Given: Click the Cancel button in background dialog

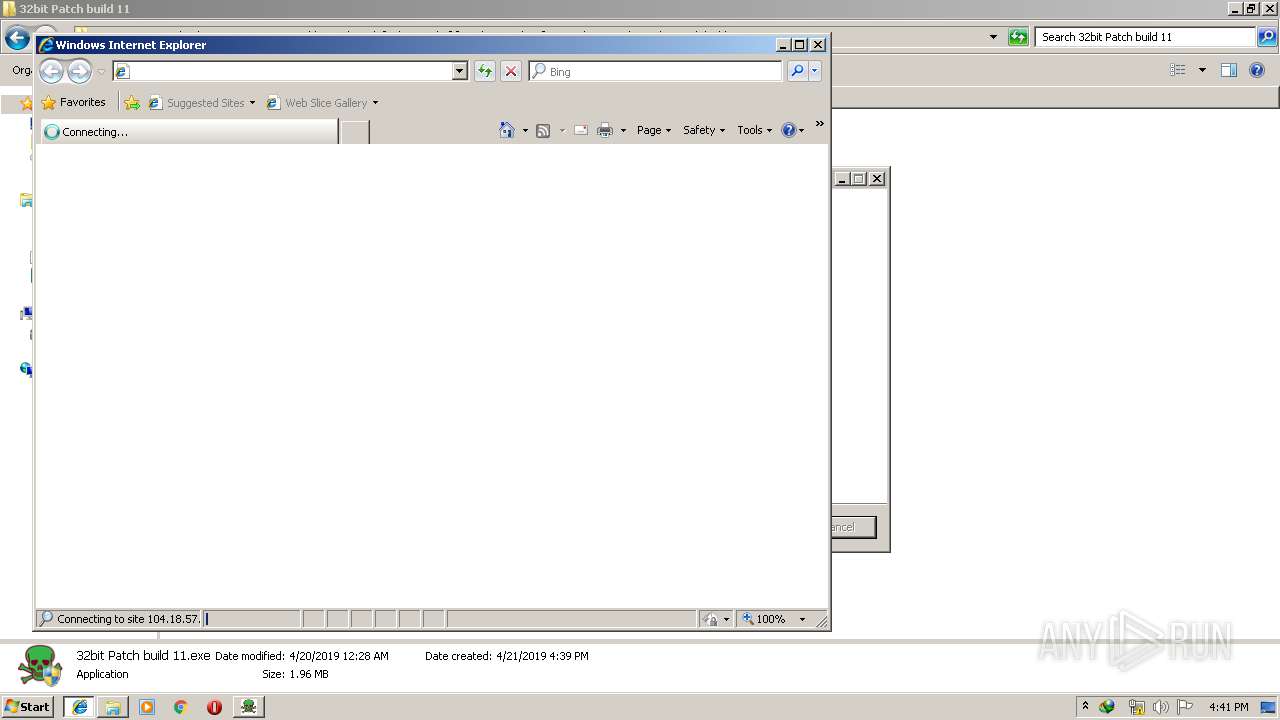Looking at the screenshot, I should tap(852, 527).
